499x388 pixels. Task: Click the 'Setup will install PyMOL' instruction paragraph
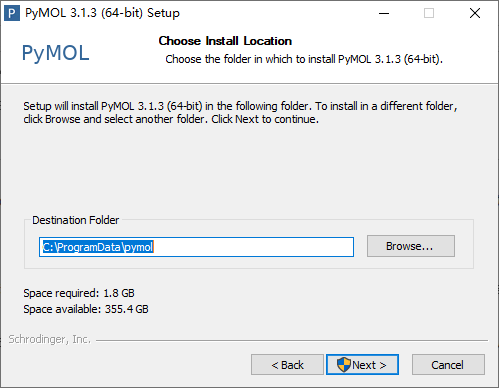coord(240,113)
